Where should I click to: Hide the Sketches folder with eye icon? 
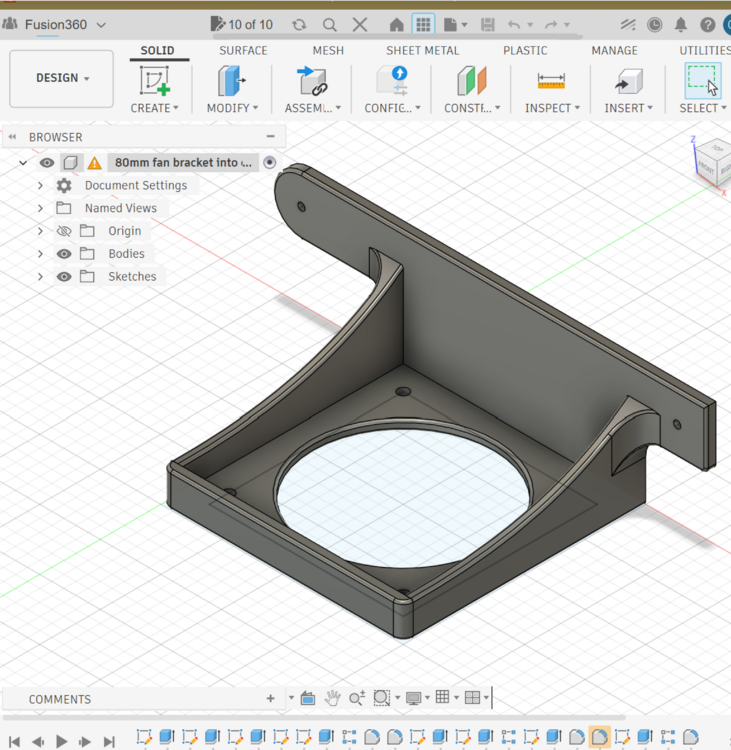[x=64, y=276]
